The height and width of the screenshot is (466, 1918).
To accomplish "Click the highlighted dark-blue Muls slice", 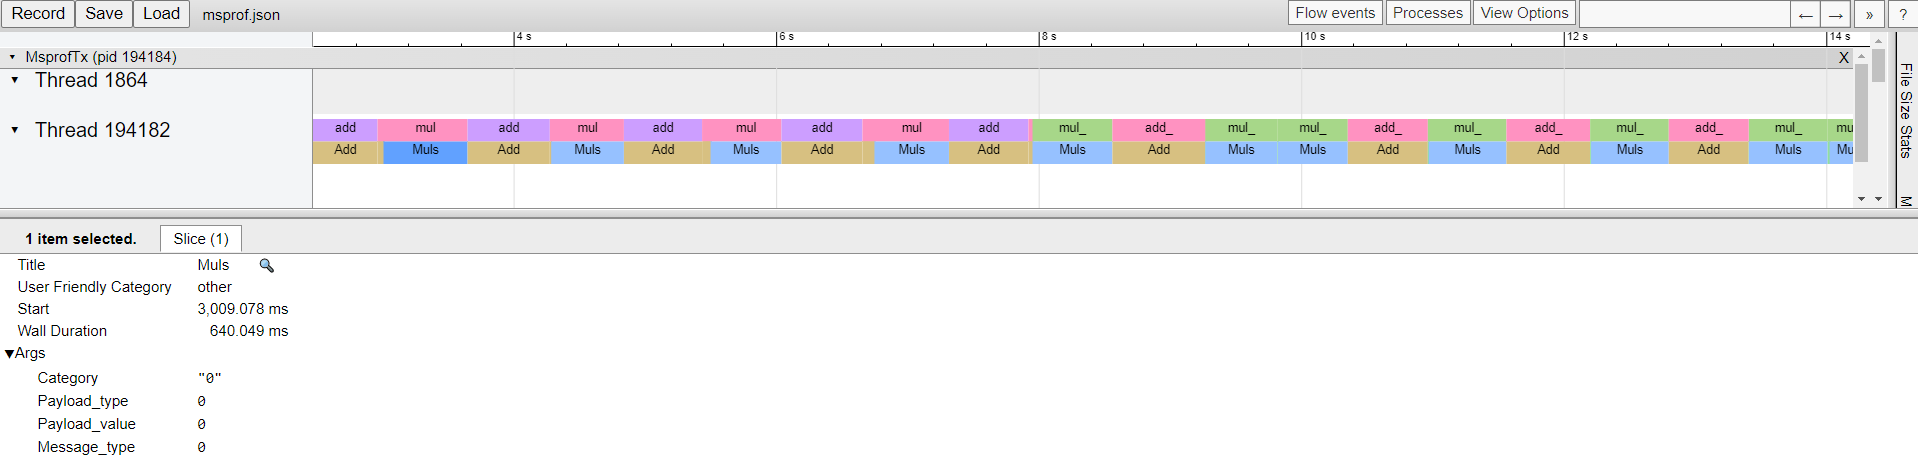I will tap(425, 152).
